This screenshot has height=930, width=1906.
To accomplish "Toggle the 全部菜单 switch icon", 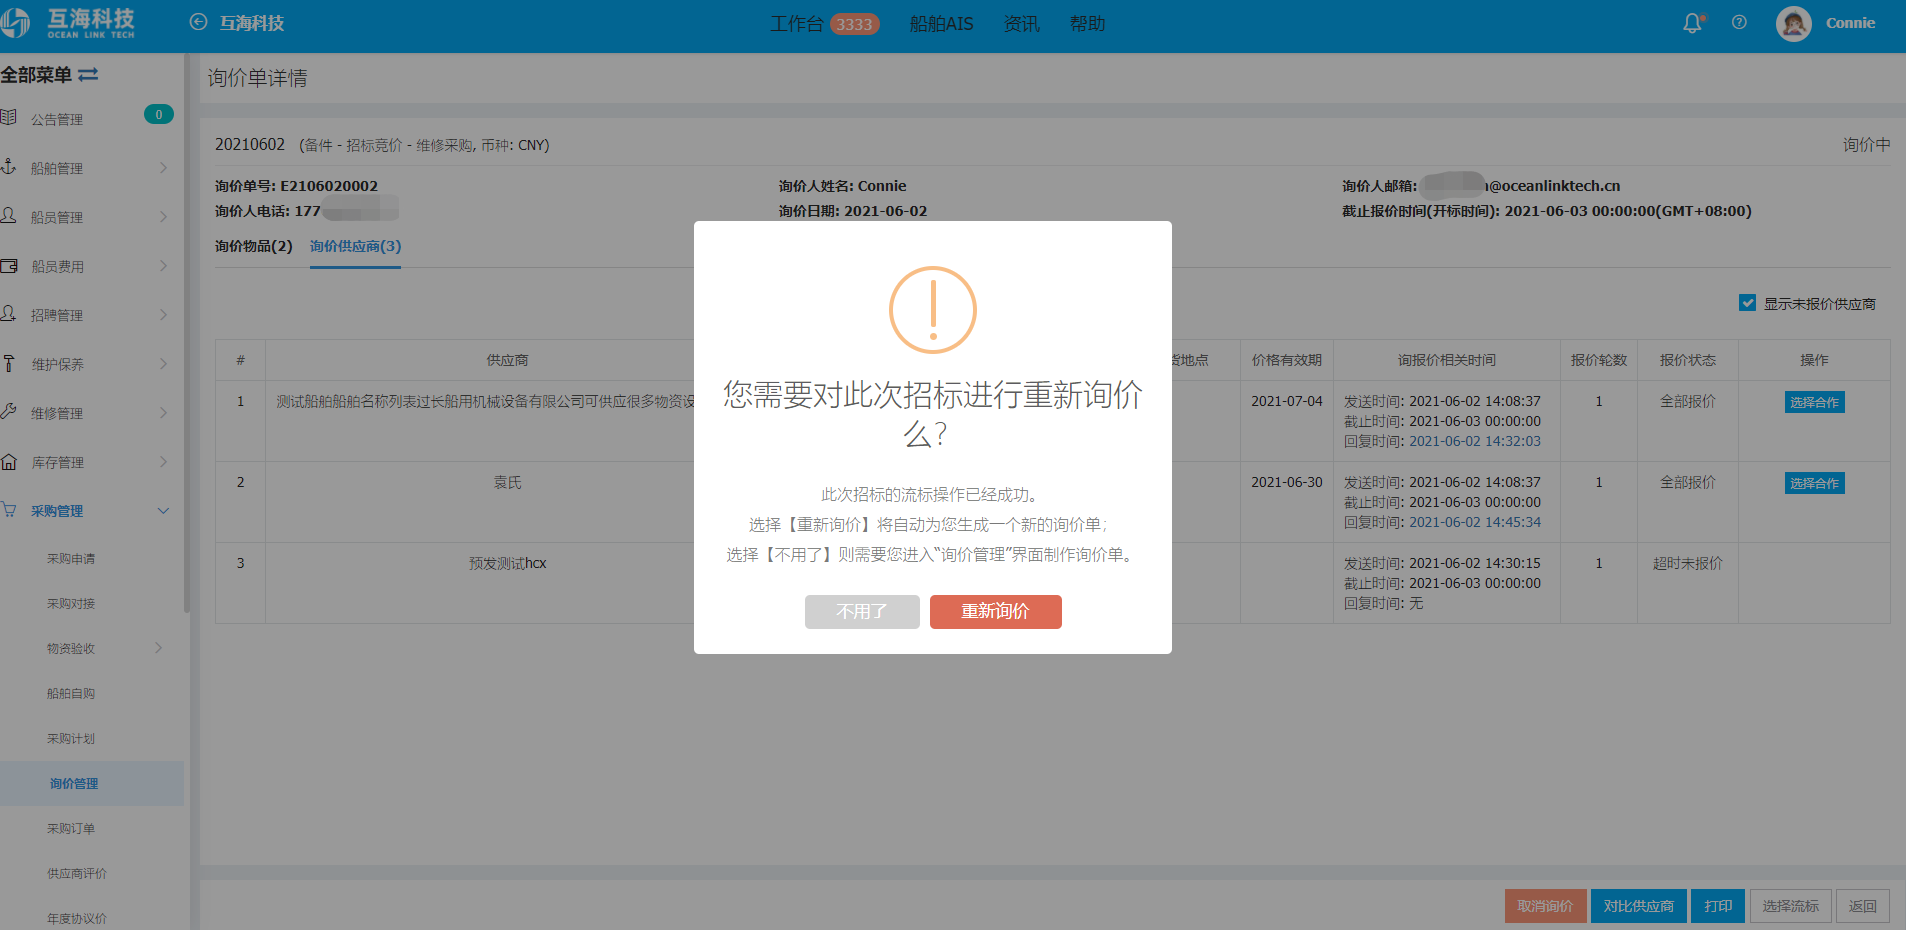I will tap(88, 75).
